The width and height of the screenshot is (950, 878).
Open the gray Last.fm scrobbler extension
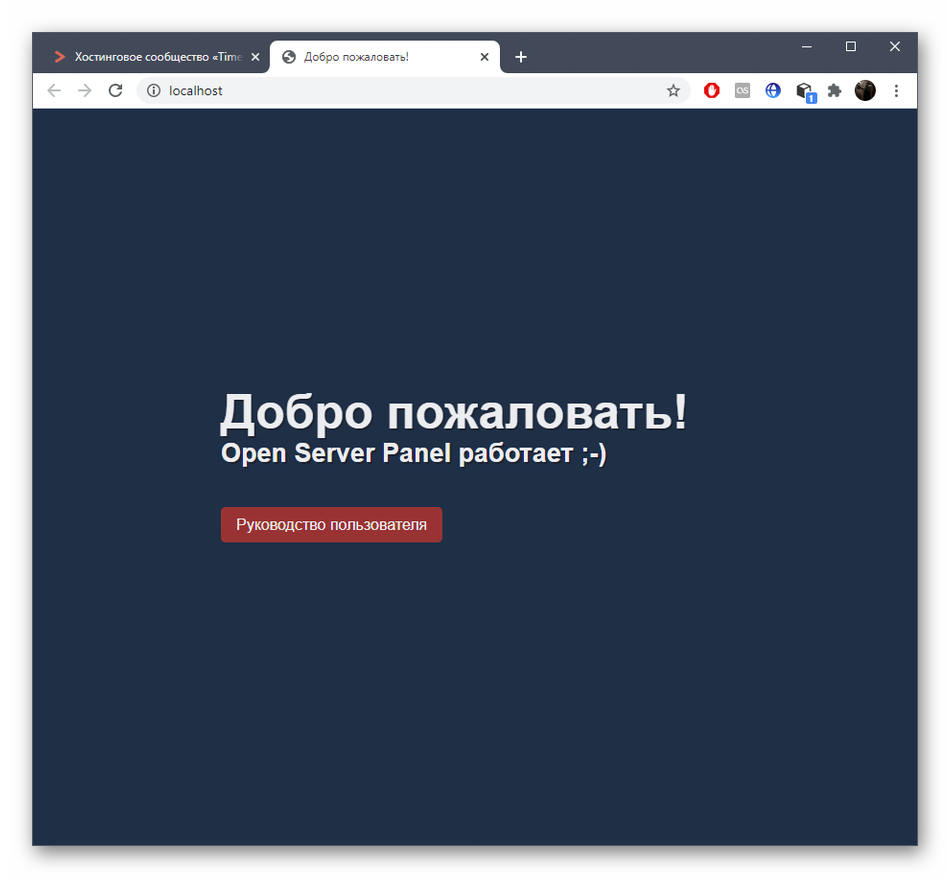tap(742, 91)
